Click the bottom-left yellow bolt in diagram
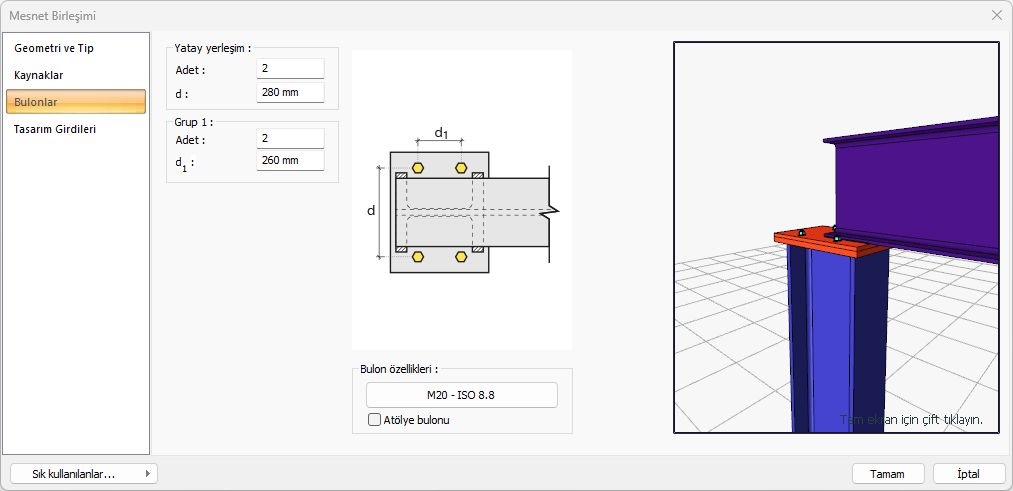 pos(417,257)
